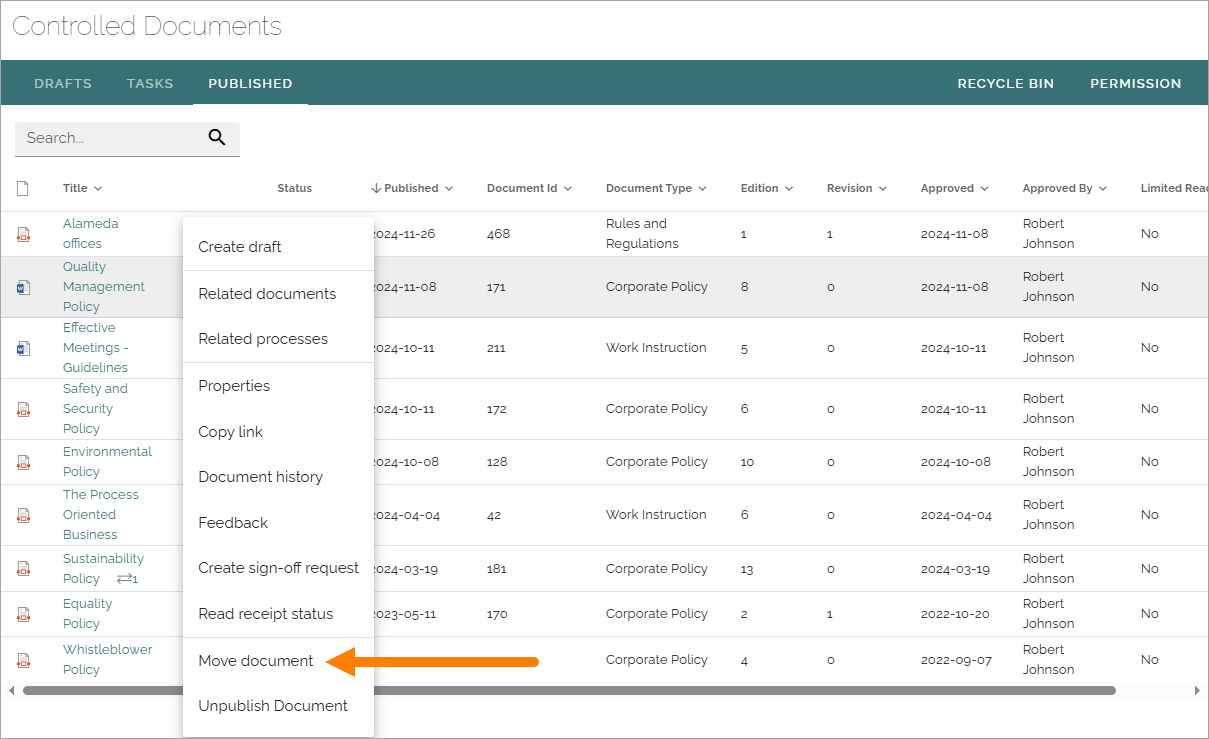Click left arrow of horizontal scrollbar

point(12,690)
